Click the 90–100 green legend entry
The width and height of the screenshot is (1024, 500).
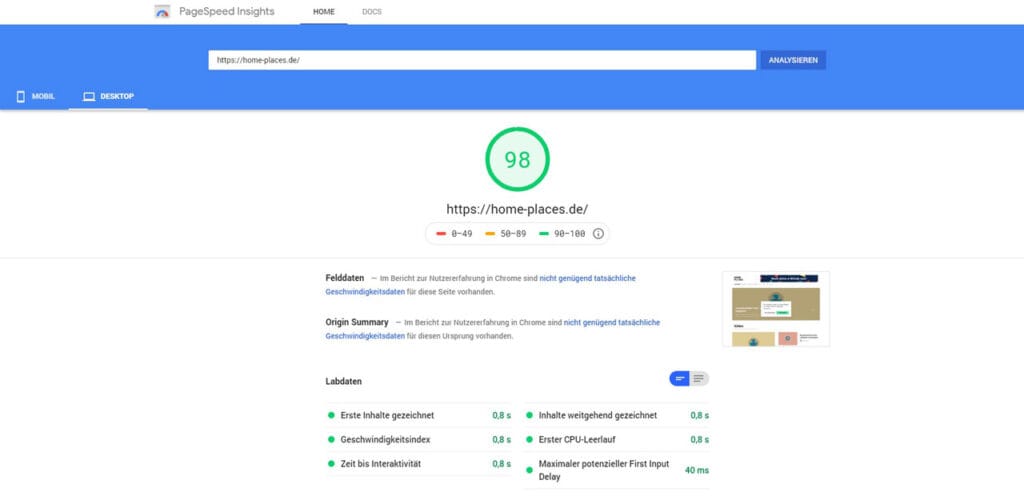click(562, 234)
